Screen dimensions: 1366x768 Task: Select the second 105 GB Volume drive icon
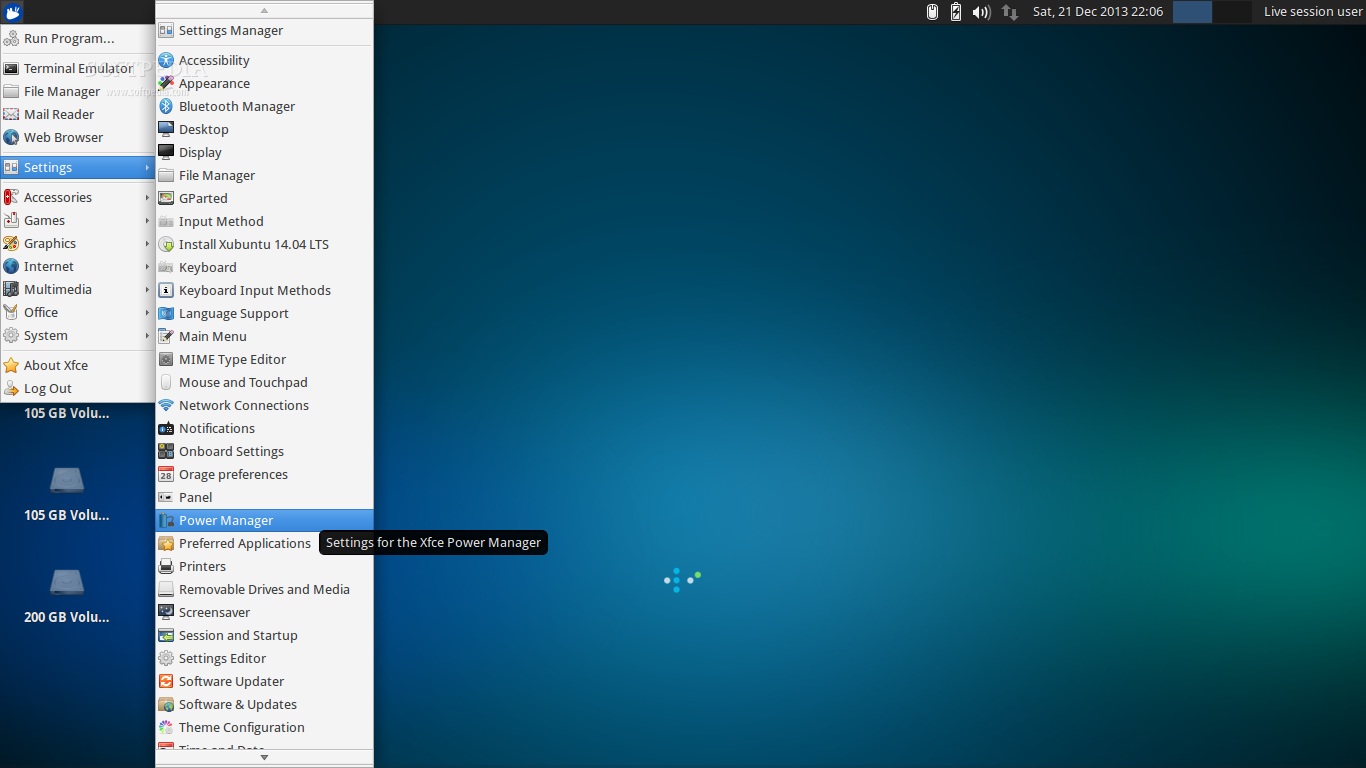pyautogui.click(x=67, y=481)
